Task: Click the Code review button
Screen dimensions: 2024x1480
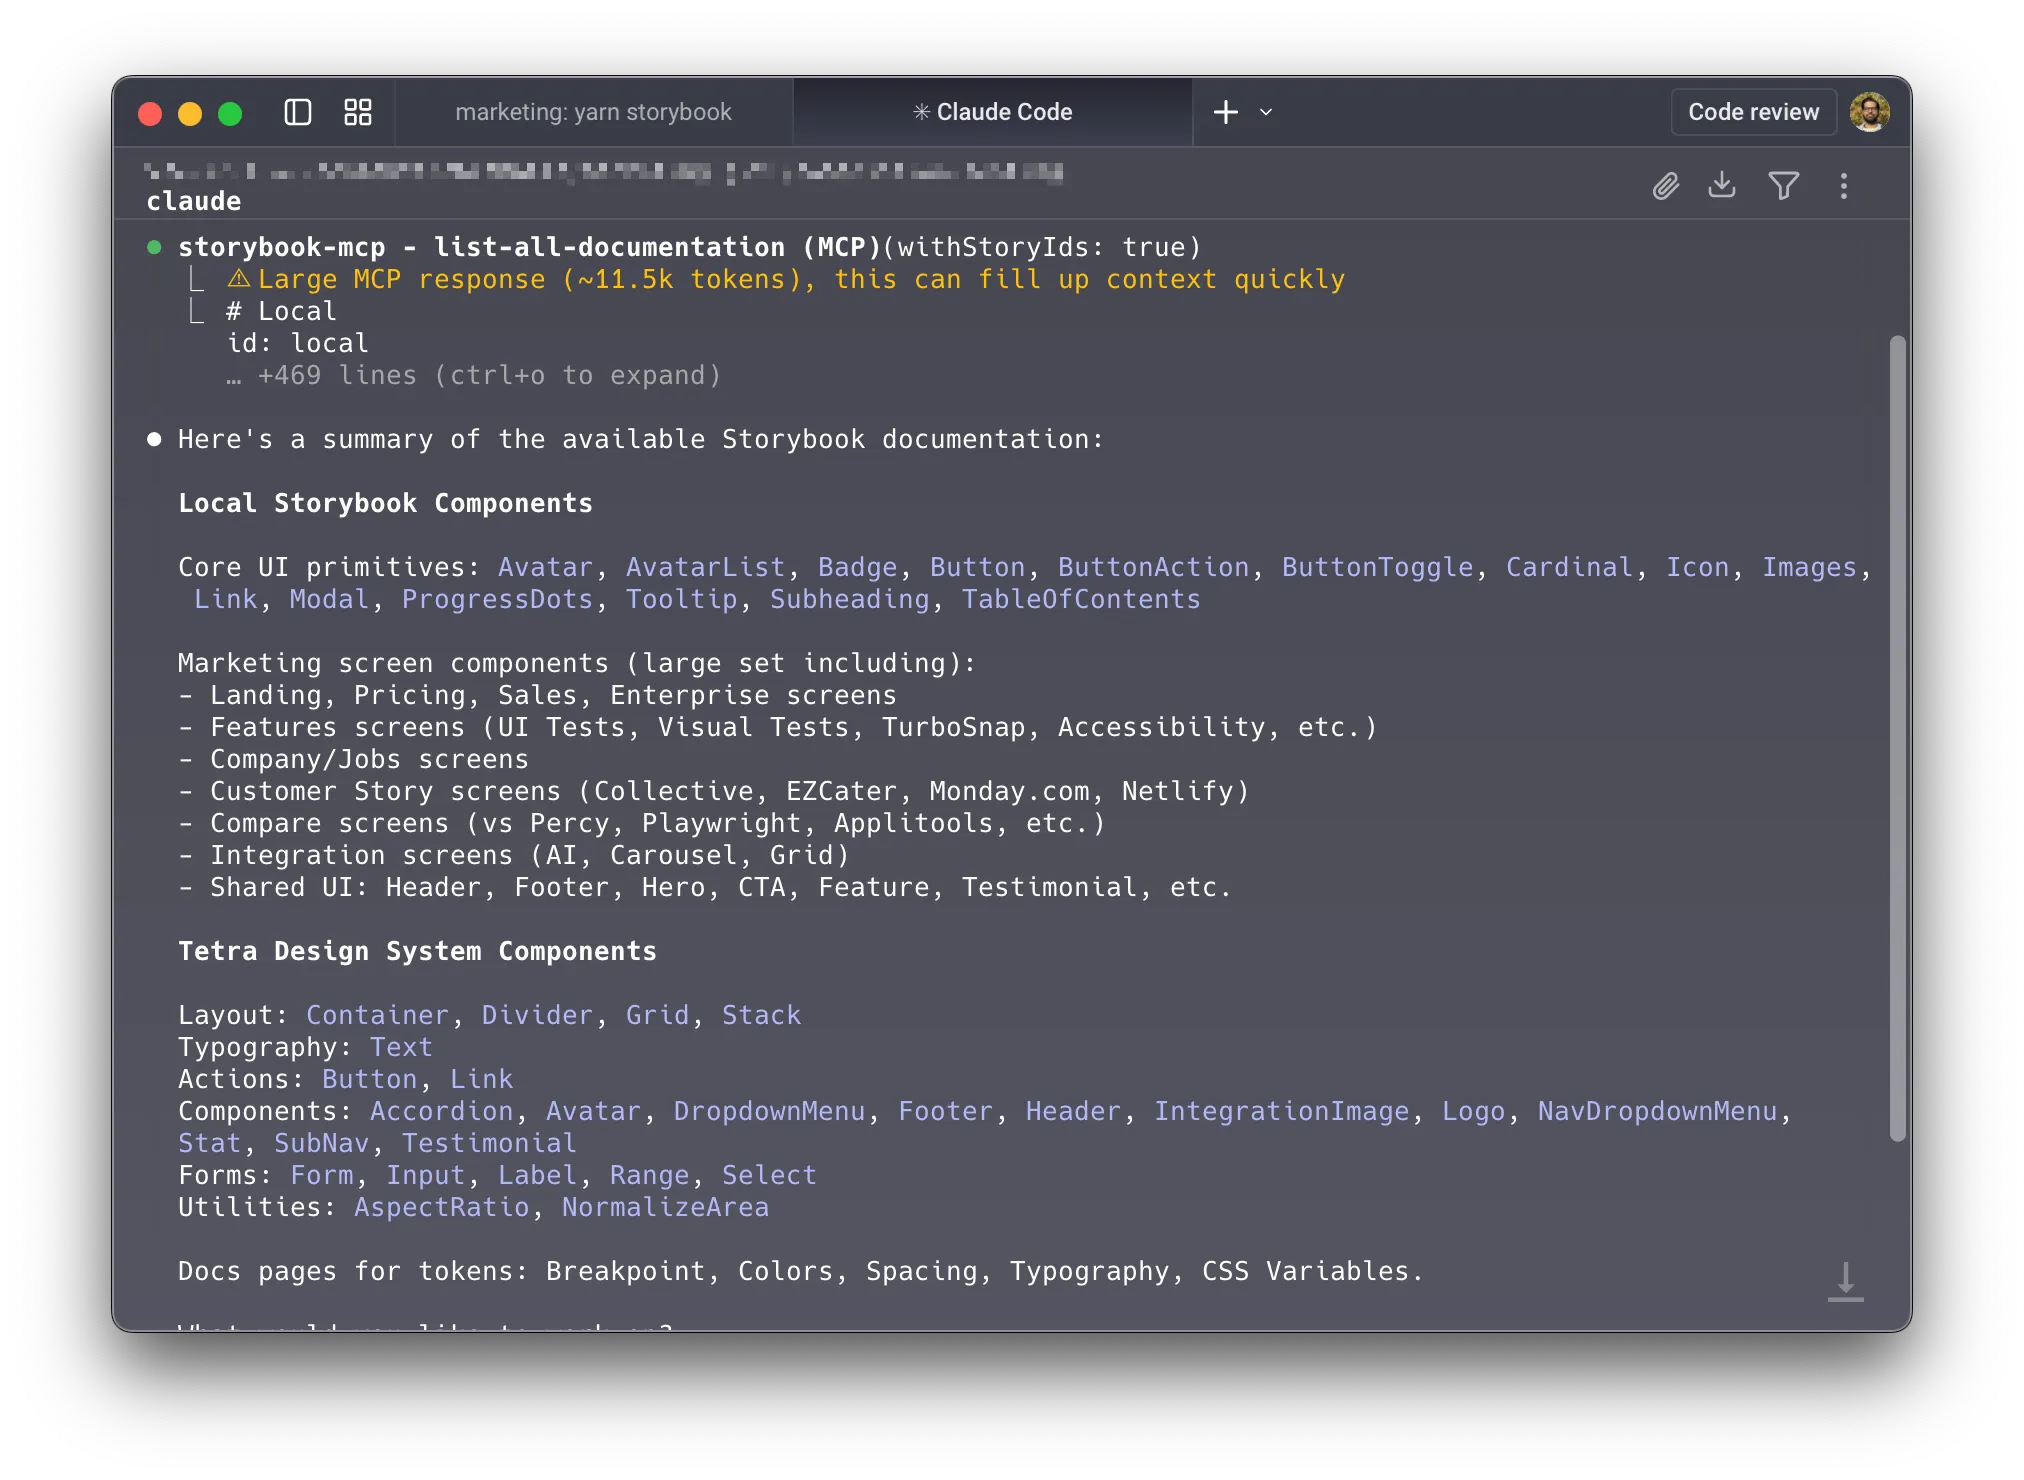Action: tap(1753, 112)
